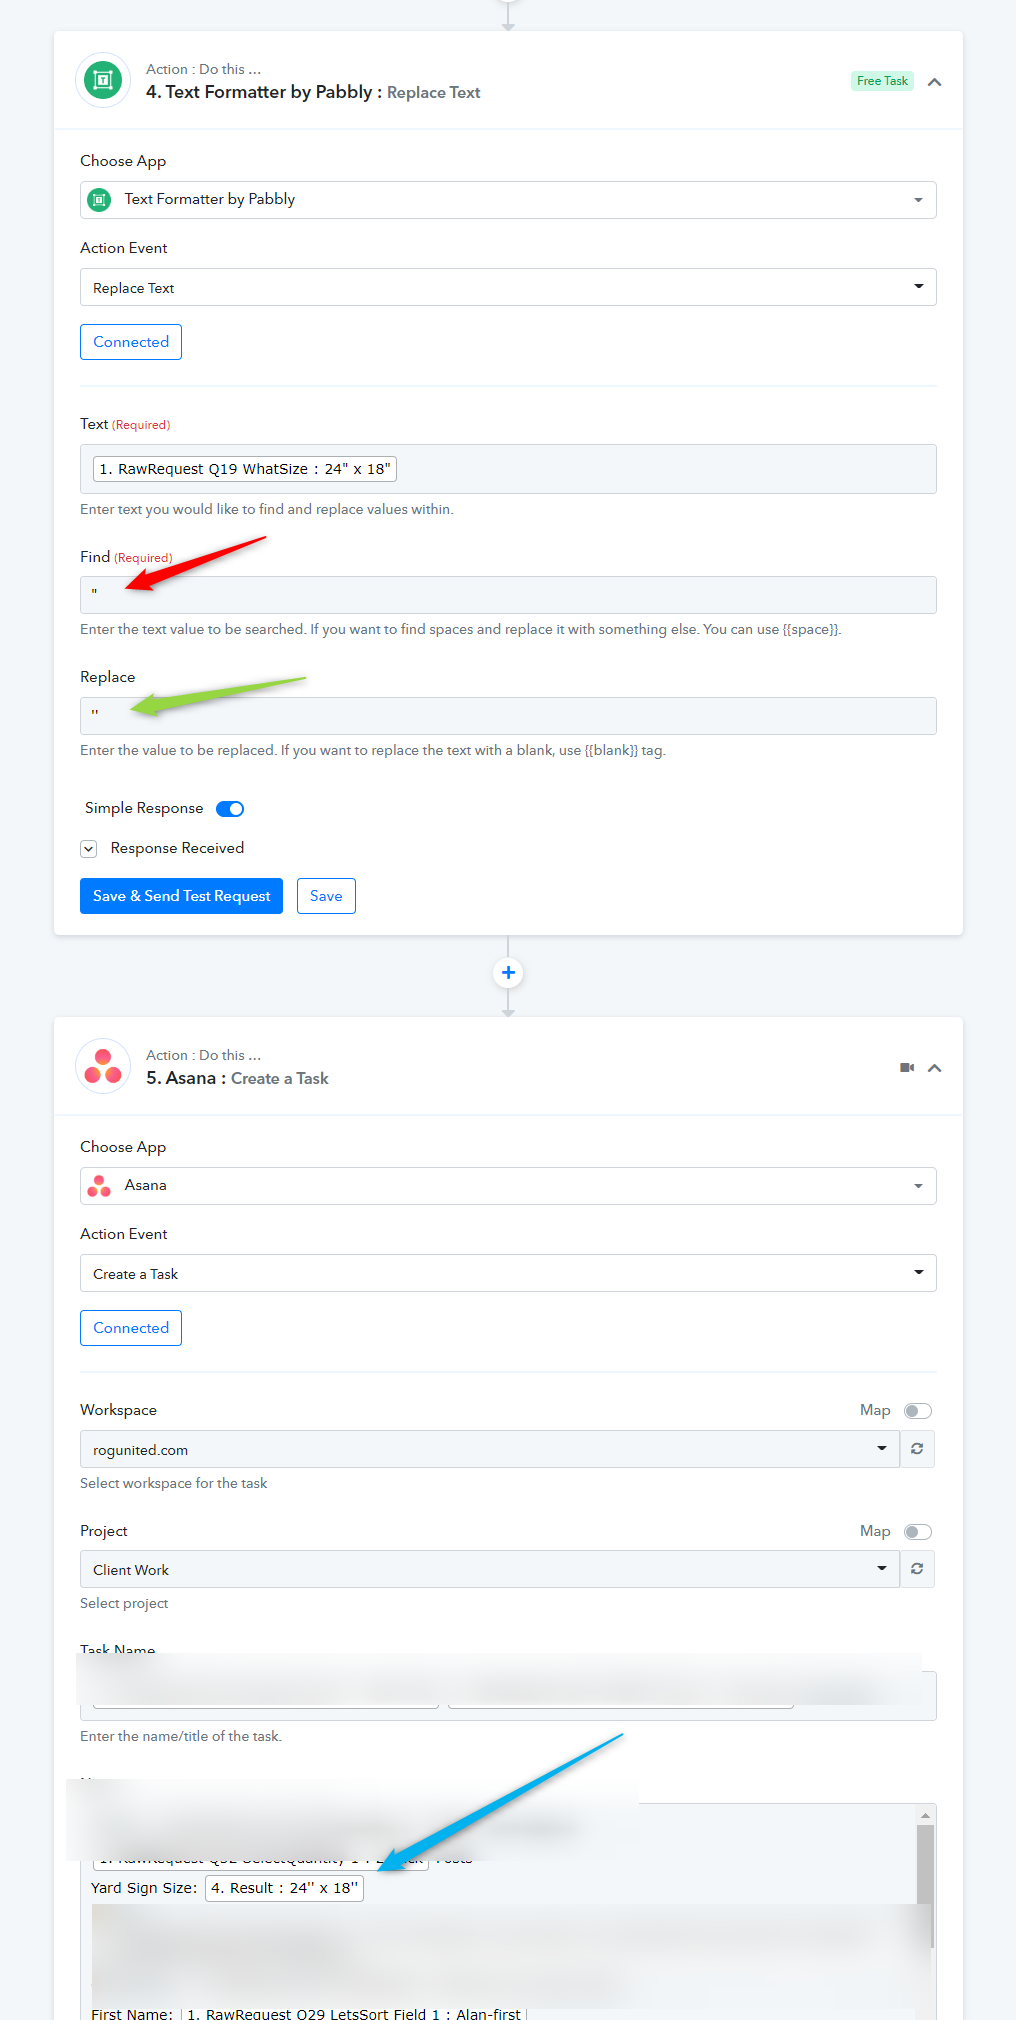The image size is (1016, 2020).
Task: Click the Yard Sign Size label text
Action: (144, 1888)
